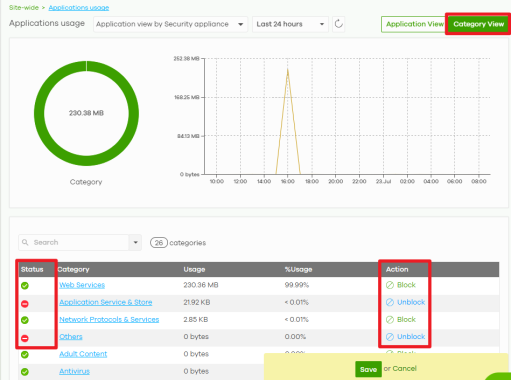Unblock Application Service & Store category
The height and width of the screenshot is (380, 511).
[405, 302]
